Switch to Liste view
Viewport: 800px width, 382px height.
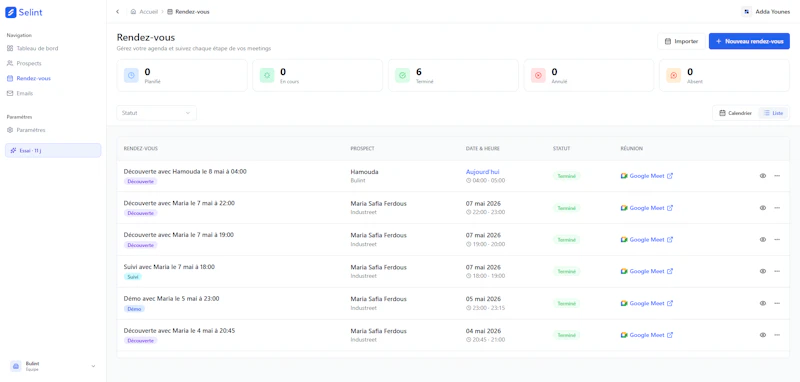[x=773, y=113]
